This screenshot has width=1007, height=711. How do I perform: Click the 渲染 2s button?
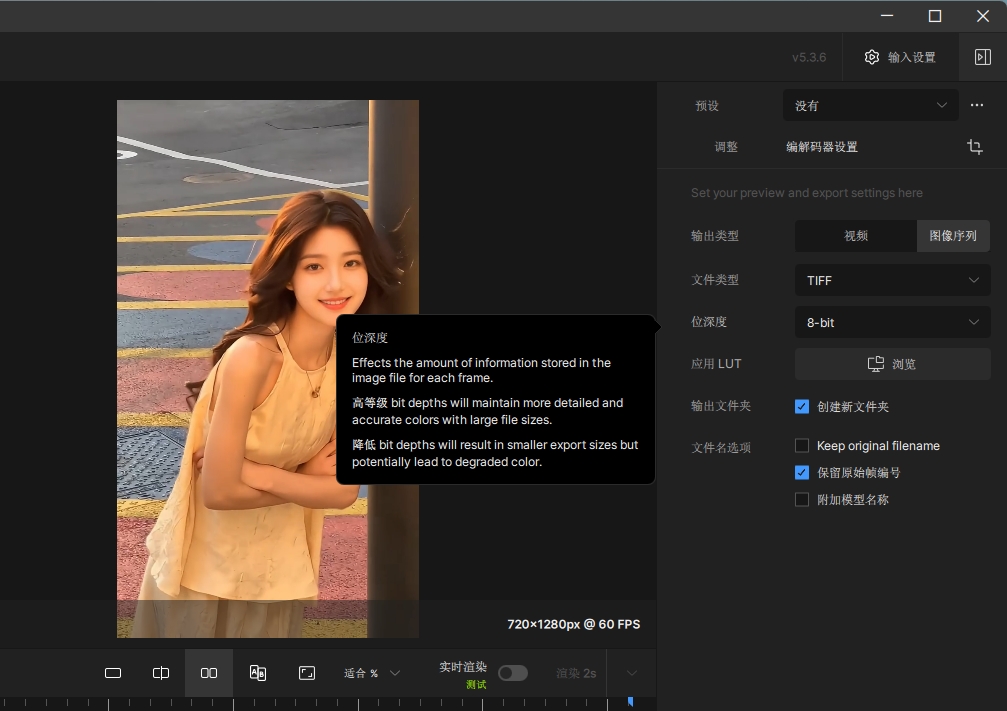575,673
